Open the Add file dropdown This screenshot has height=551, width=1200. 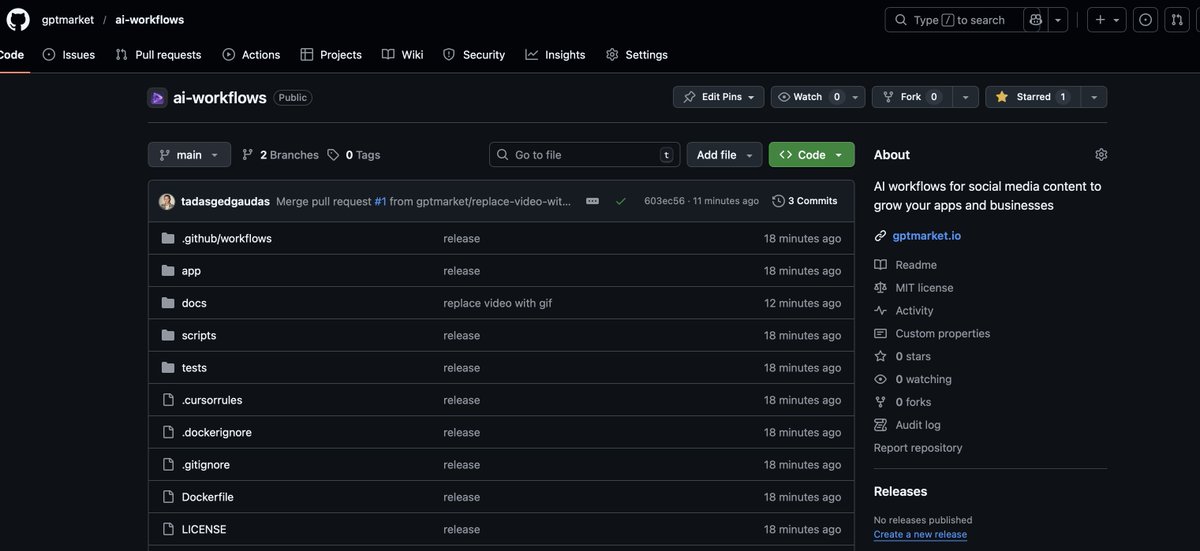point(724,155)
